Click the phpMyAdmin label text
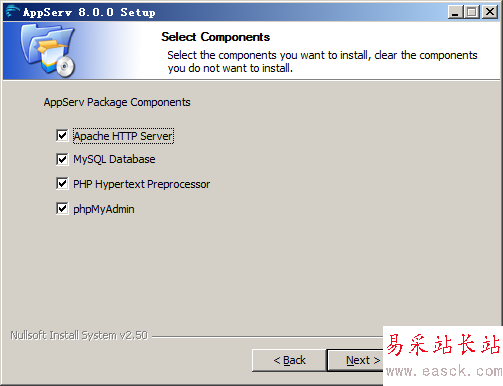This screenshot has height=386, width=503. pyautogui.click(x=104, y=209)
